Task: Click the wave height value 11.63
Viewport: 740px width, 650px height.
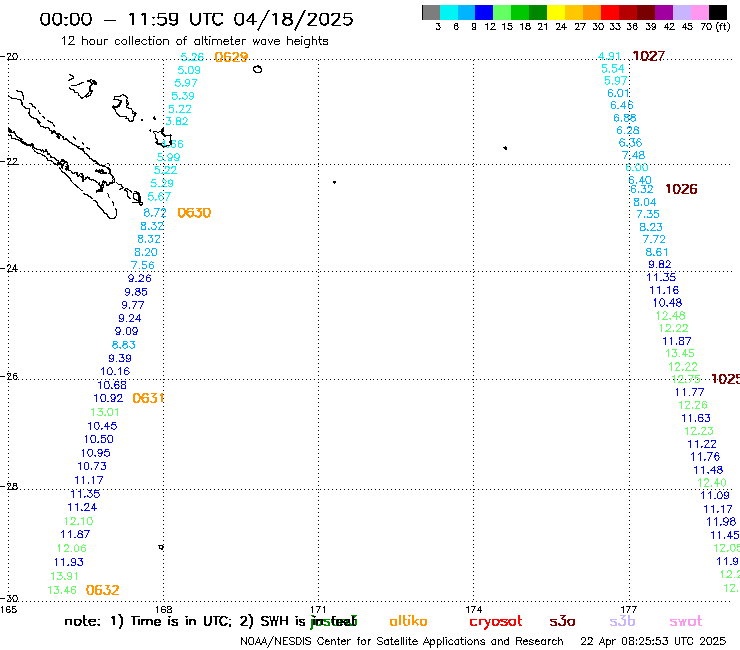Action: point(696,418)
